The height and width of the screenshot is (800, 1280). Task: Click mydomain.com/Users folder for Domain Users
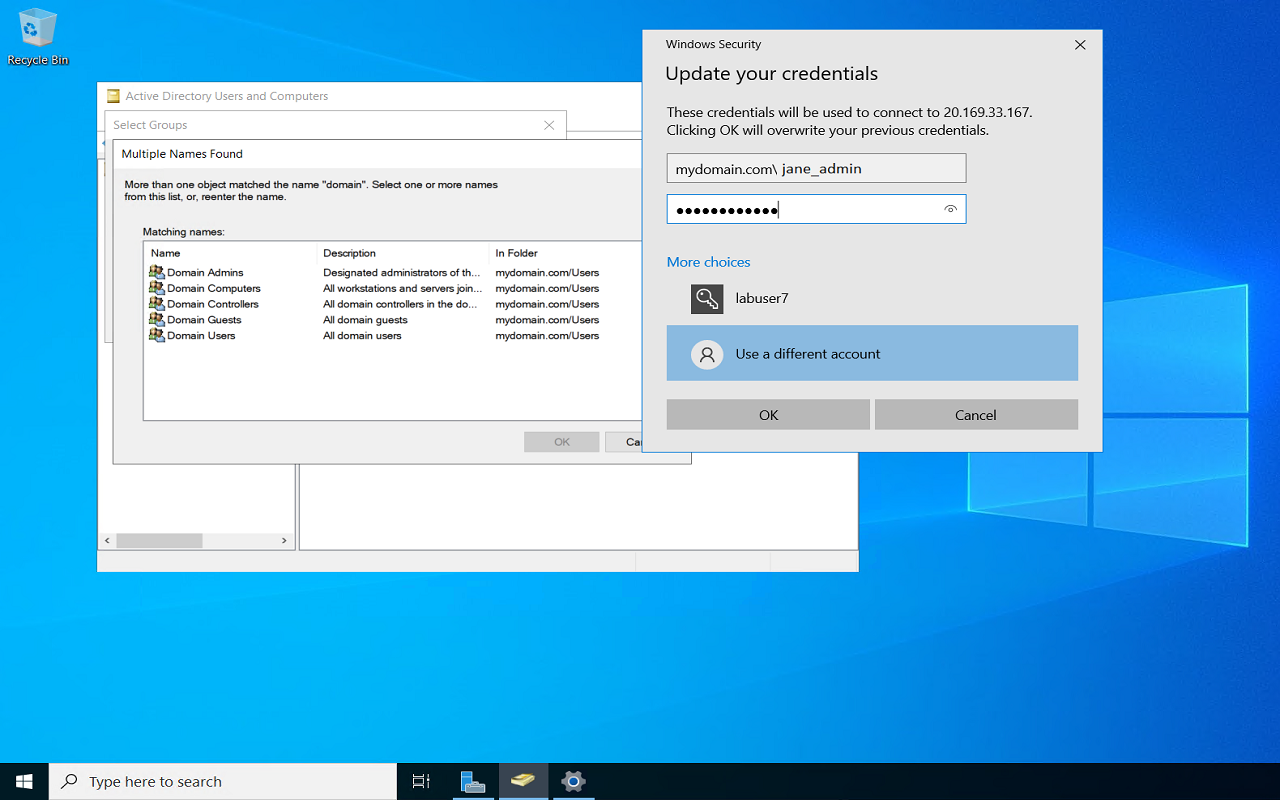547,336
